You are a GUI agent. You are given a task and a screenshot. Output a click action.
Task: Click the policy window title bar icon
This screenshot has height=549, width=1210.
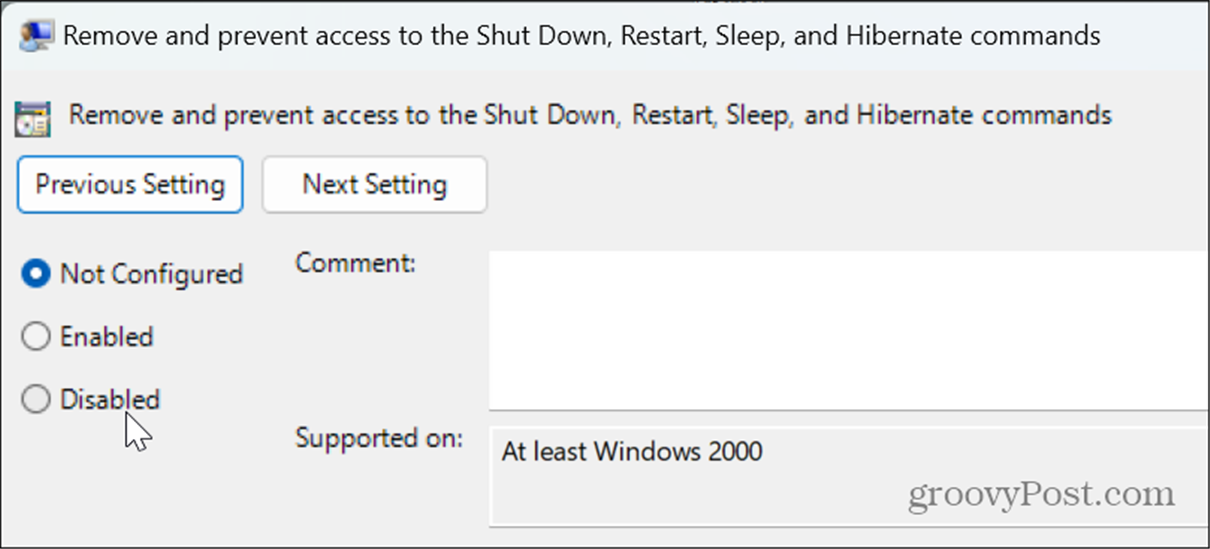point(36,35)
